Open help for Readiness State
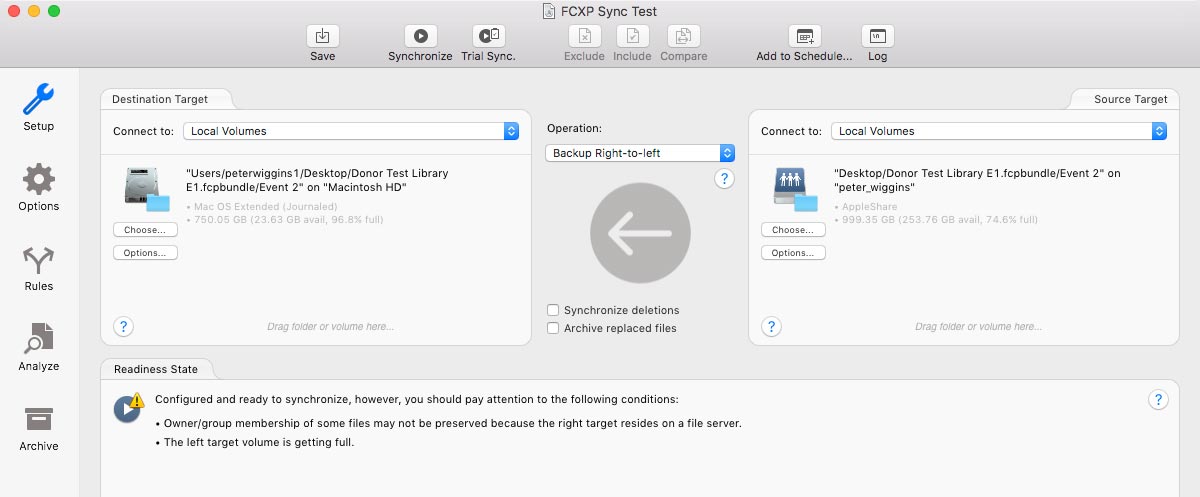 [1158, 400]
